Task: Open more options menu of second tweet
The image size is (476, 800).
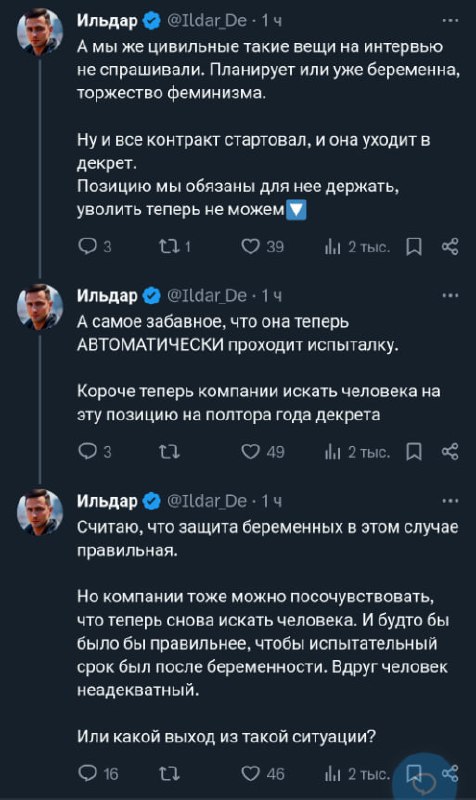Action: [450, 295]
